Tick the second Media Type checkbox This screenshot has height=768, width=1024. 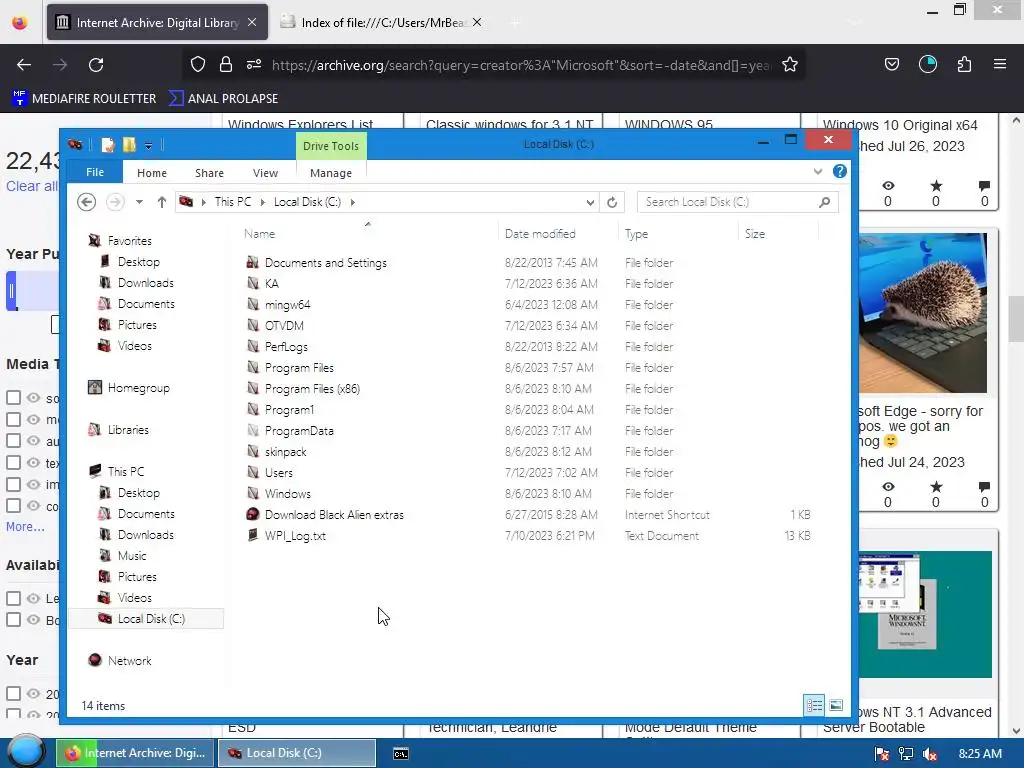(x=13, y=419)
